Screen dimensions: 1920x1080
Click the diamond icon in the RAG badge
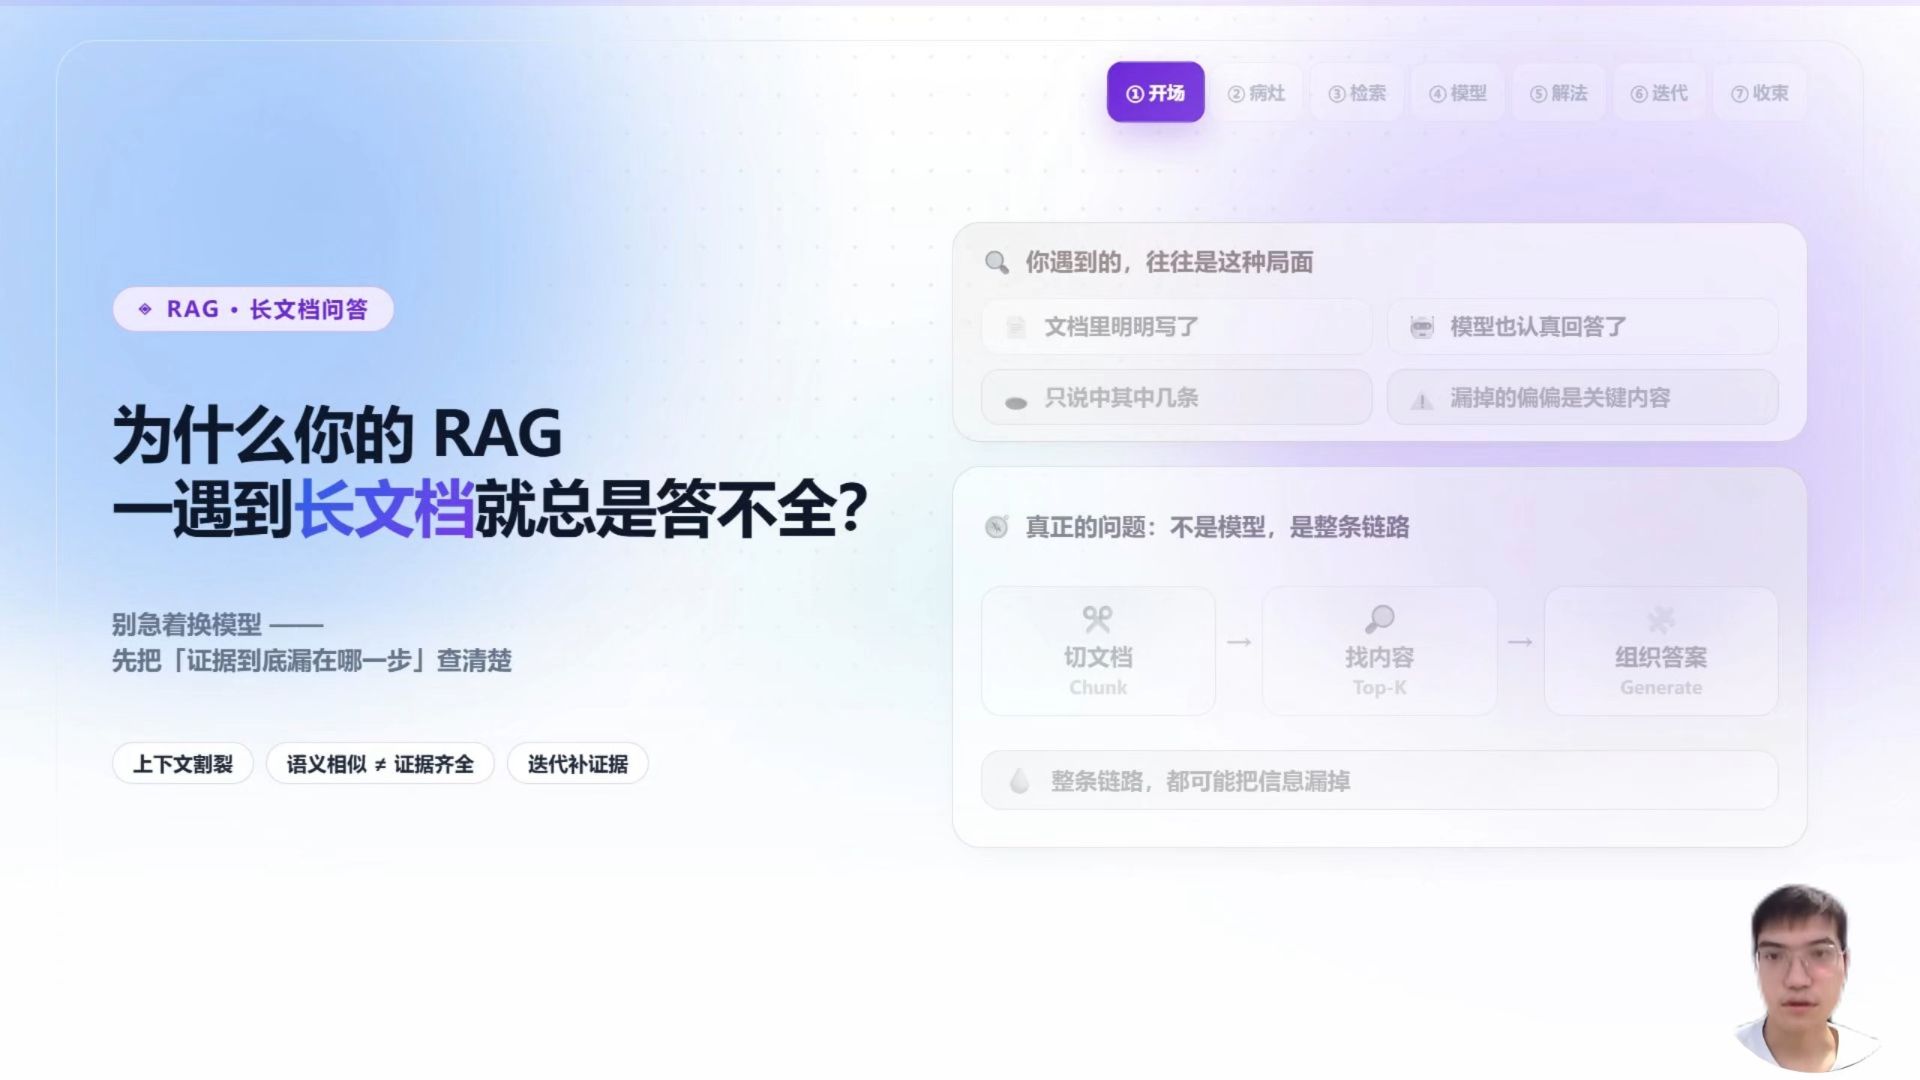(145, 309)
